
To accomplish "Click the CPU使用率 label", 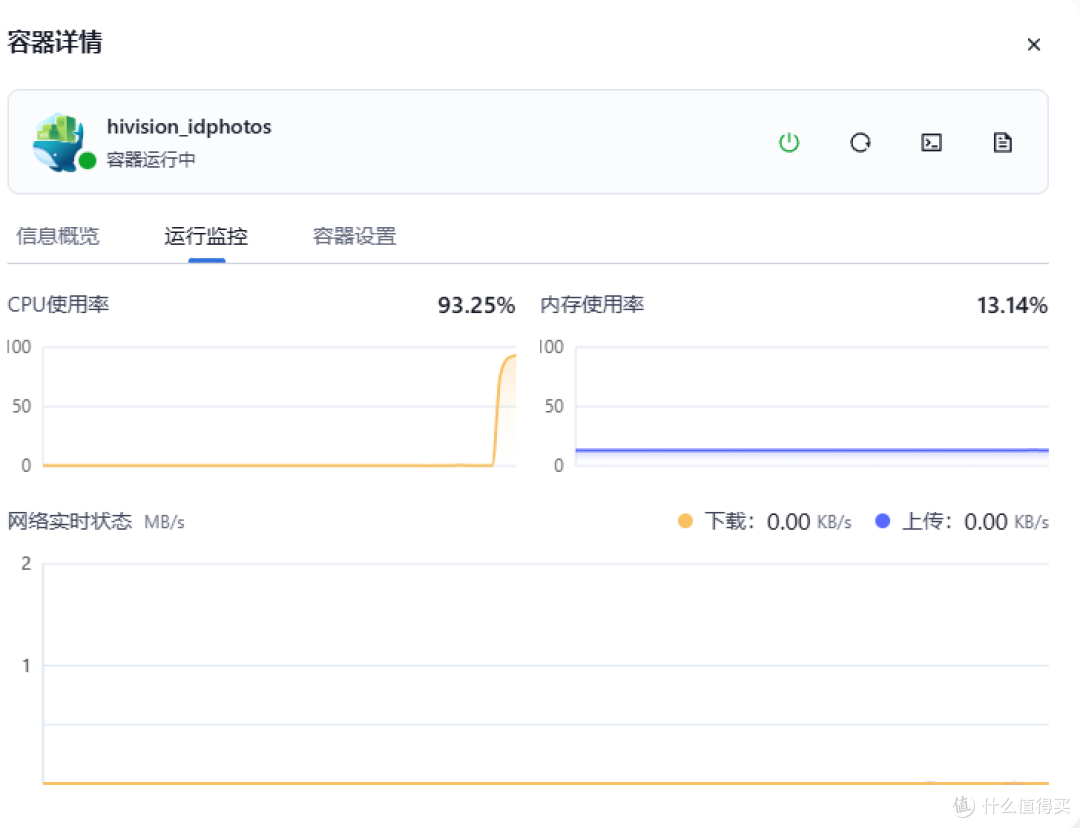I will [x=59, y=304].
